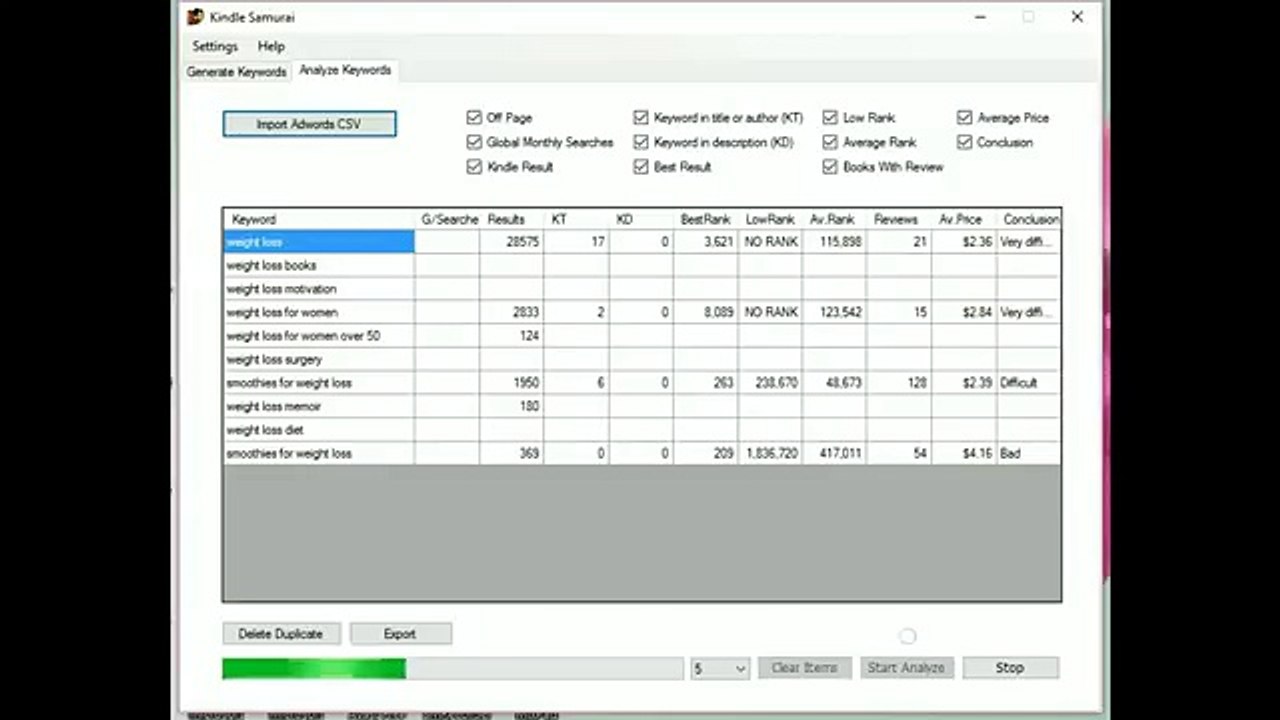This screenshot has height=720, width=1280.
Task: Click the Start Analyze button
Action: point(907,668)
